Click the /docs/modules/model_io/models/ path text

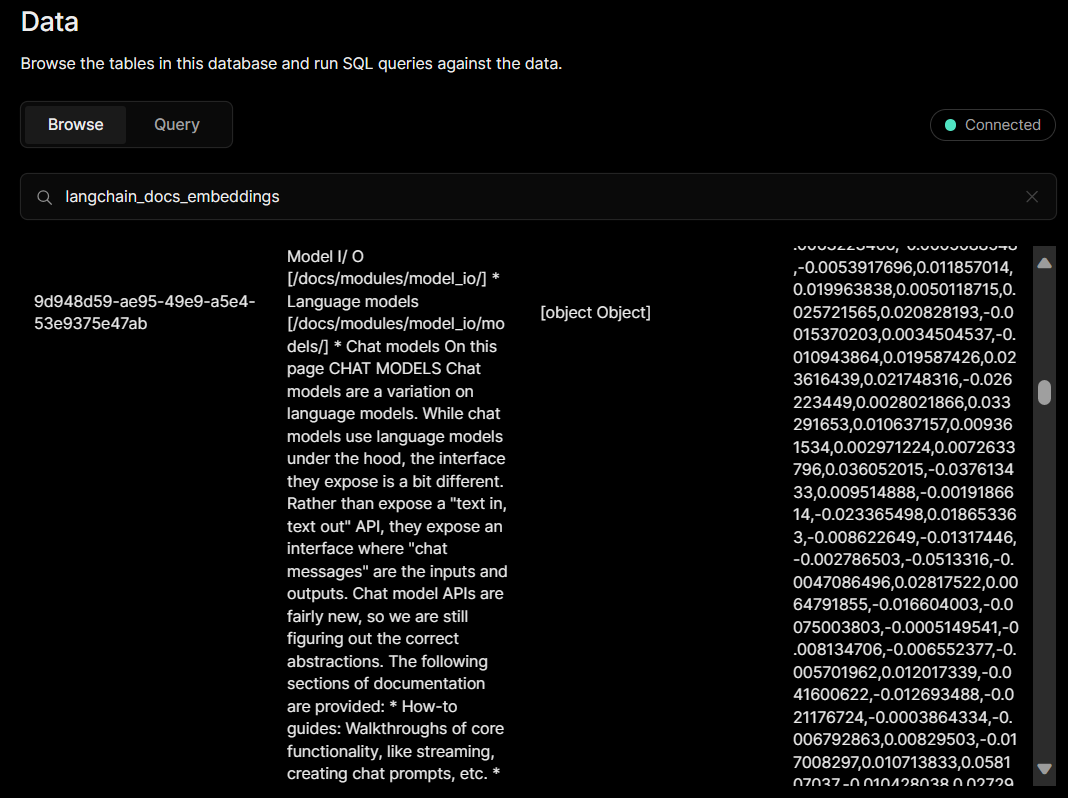(396, 324)
